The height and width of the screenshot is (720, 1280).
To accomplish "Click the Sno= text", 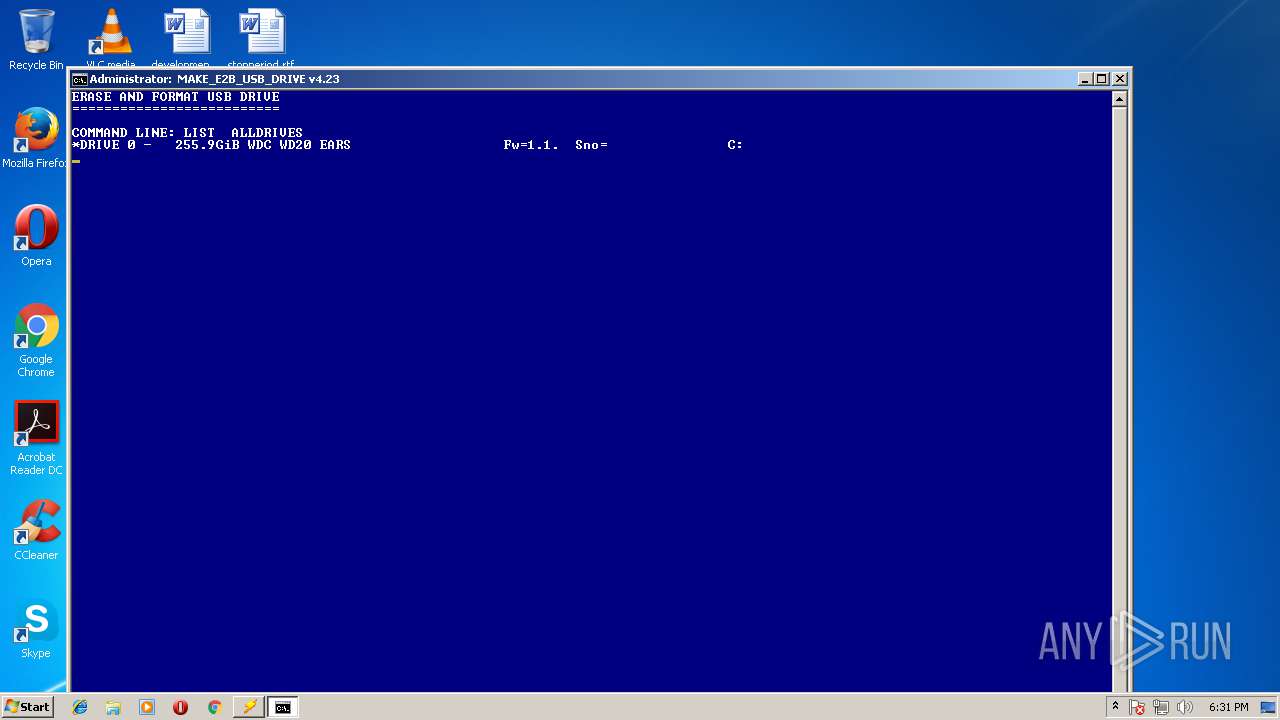I will click(x=591, y=145).
